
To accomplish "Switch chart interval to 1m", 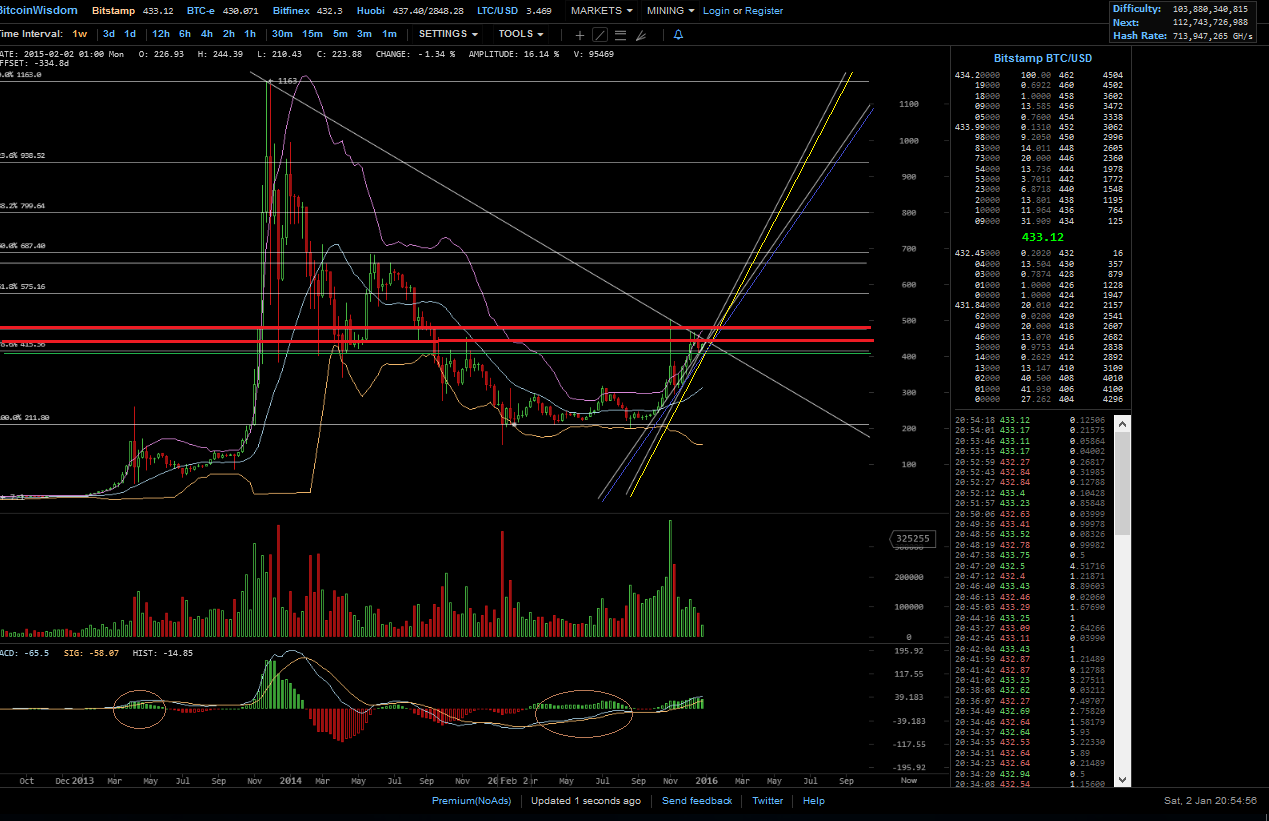I will point(389,34).
